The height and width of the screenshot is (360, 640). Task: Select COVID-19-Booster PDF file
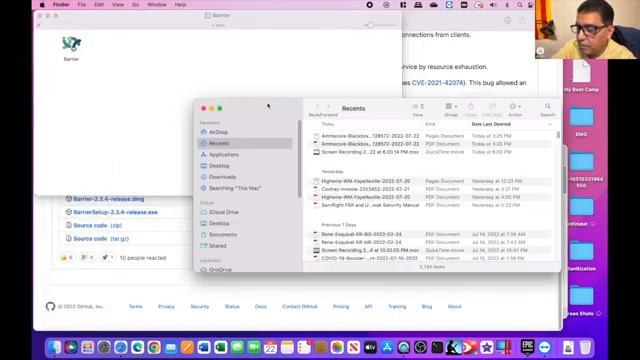pyautogui.click(x=432, y=258)
